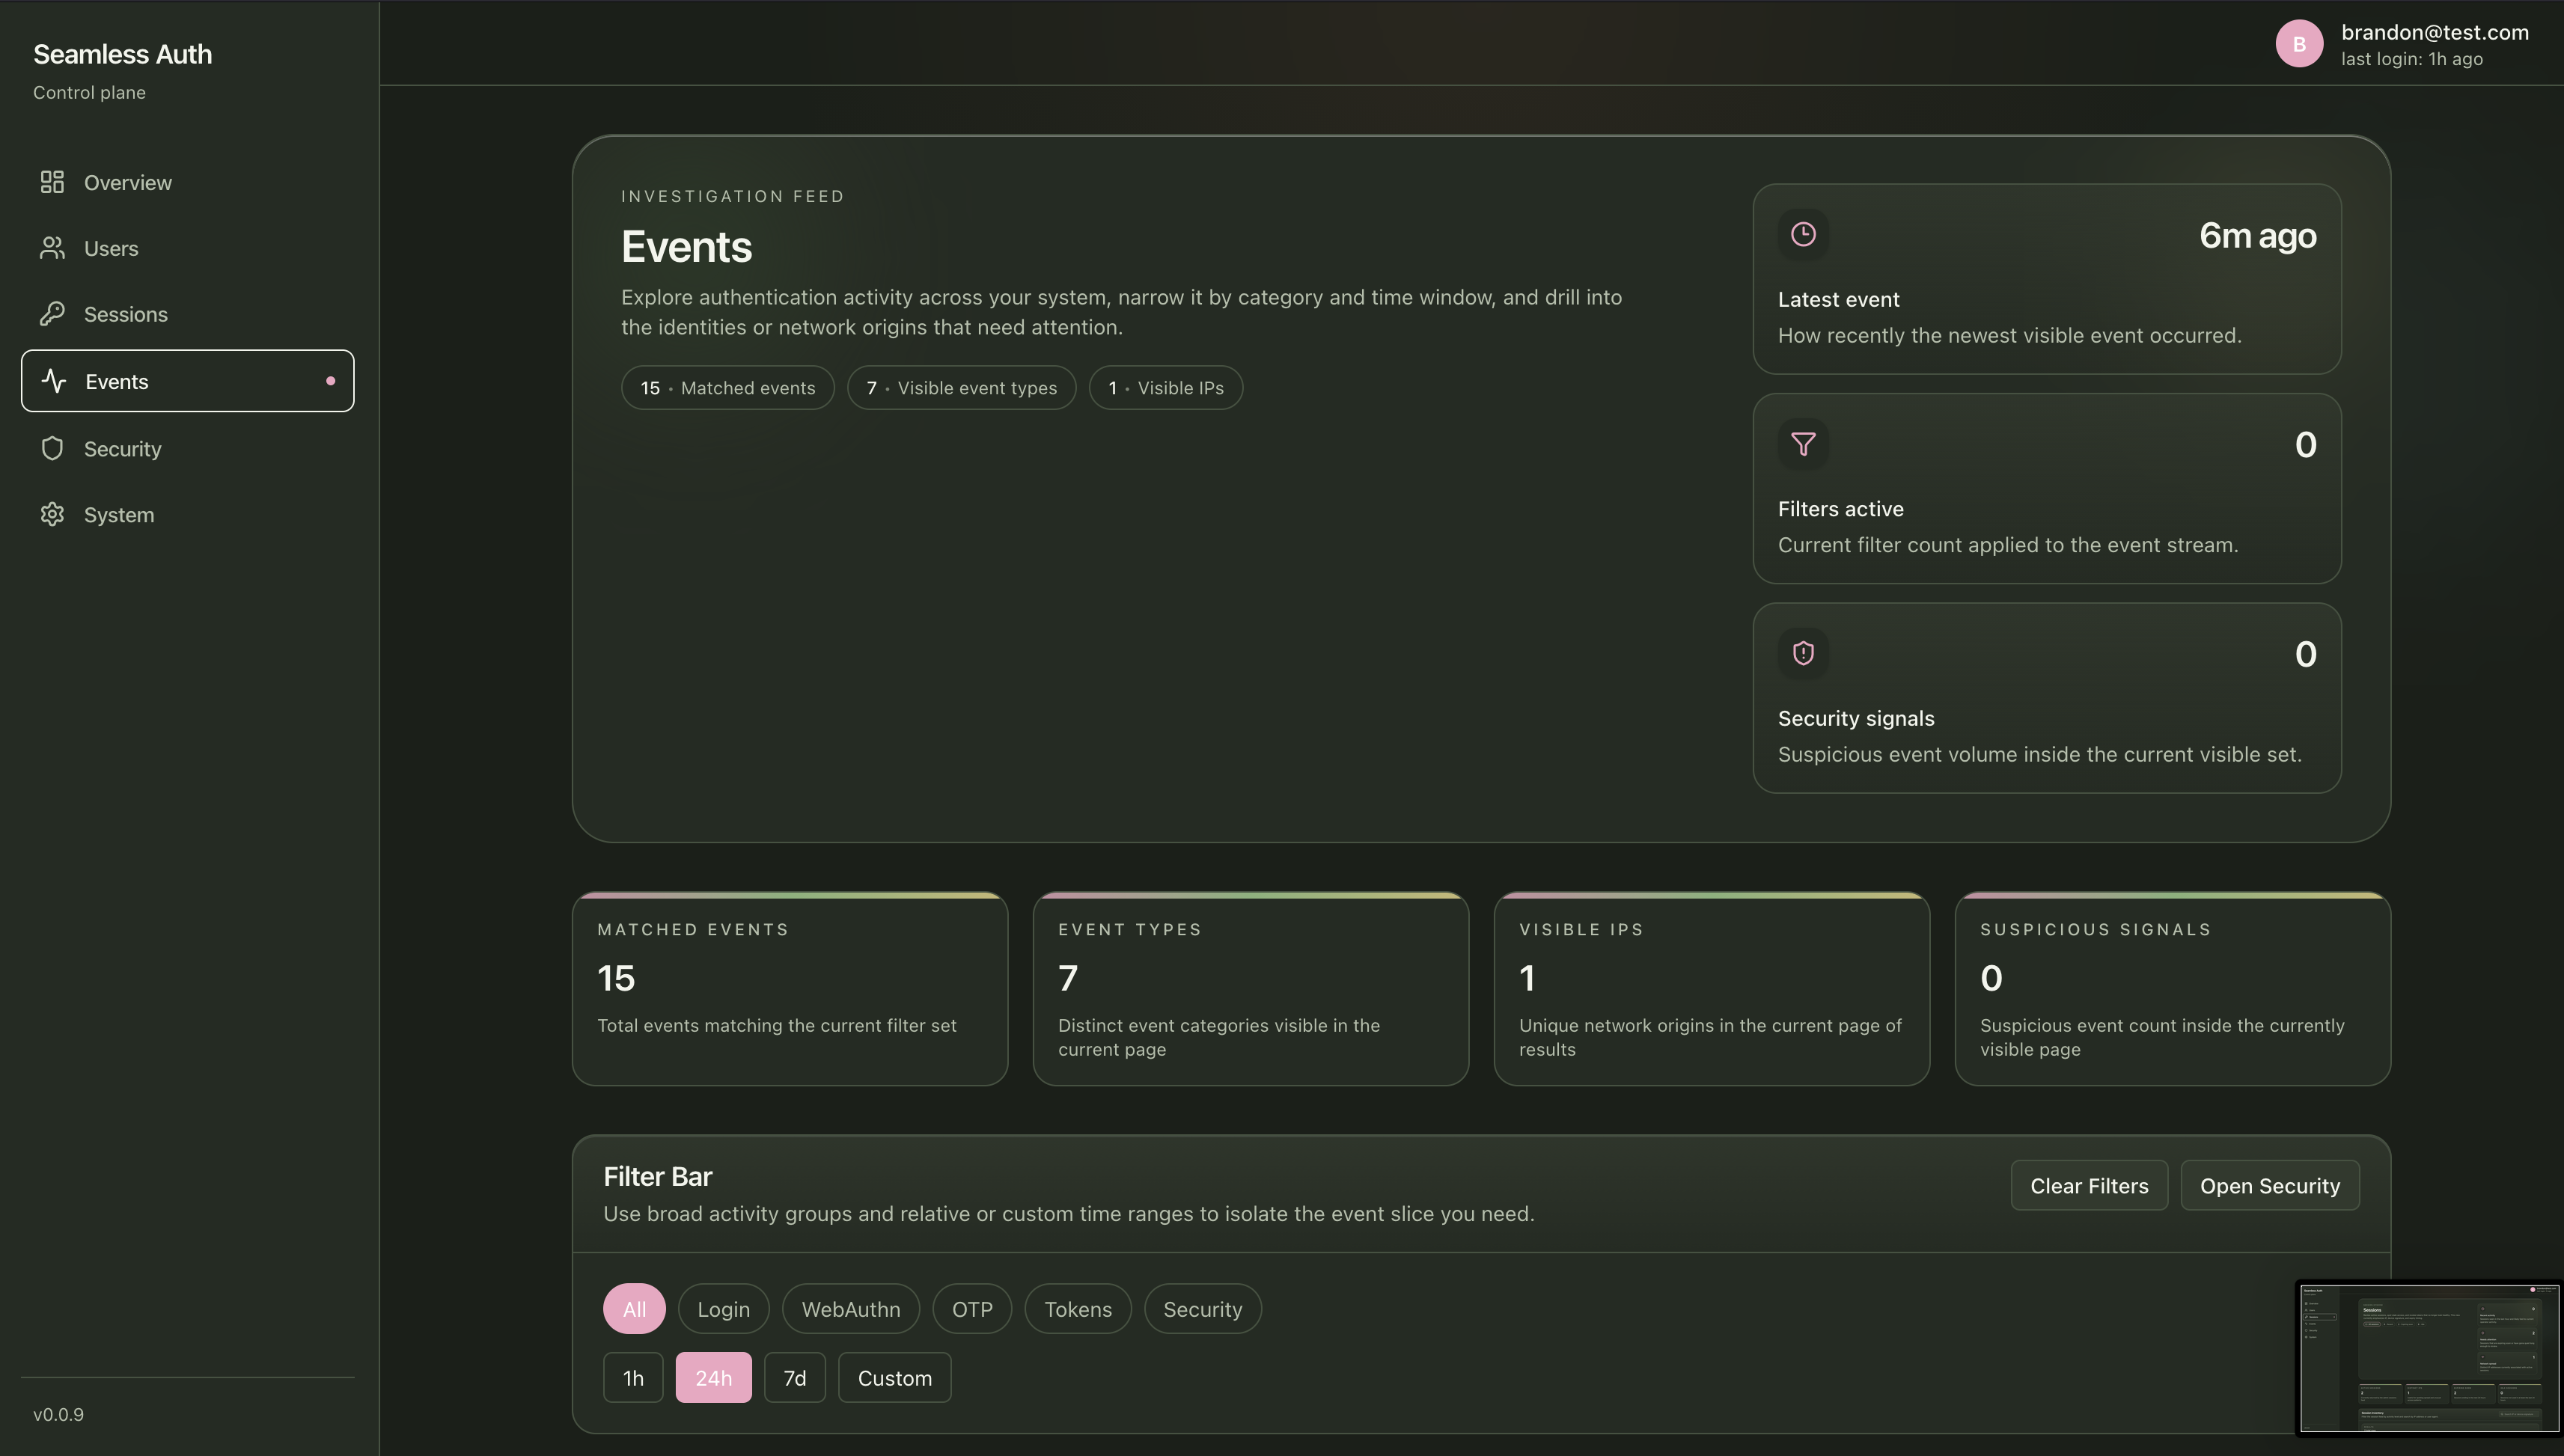
Task: Click the Sessions key icon
Action: (52, 314)
